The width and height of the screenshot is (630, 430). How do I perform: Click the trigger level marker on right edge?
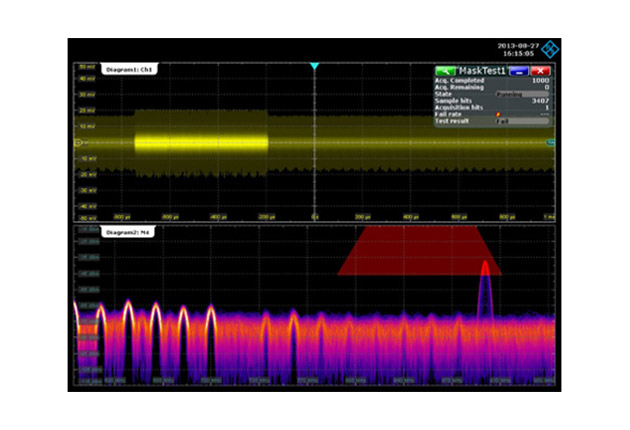[x=550, y=143]
